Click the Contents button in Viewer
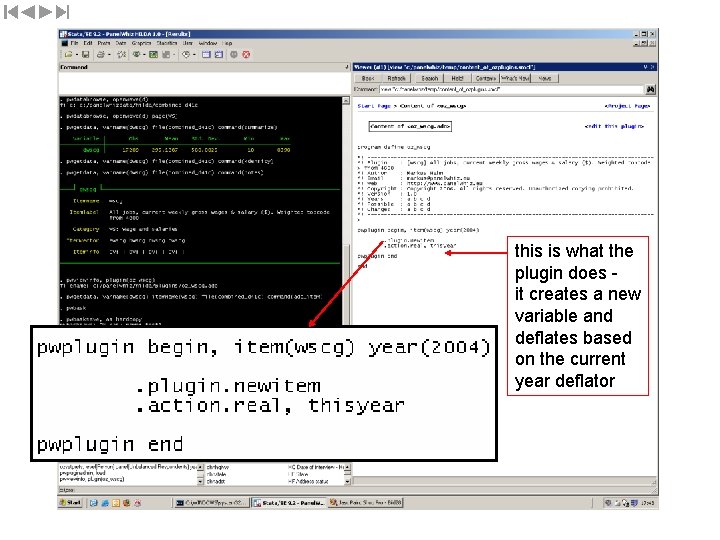 click(x=485, y=79)
